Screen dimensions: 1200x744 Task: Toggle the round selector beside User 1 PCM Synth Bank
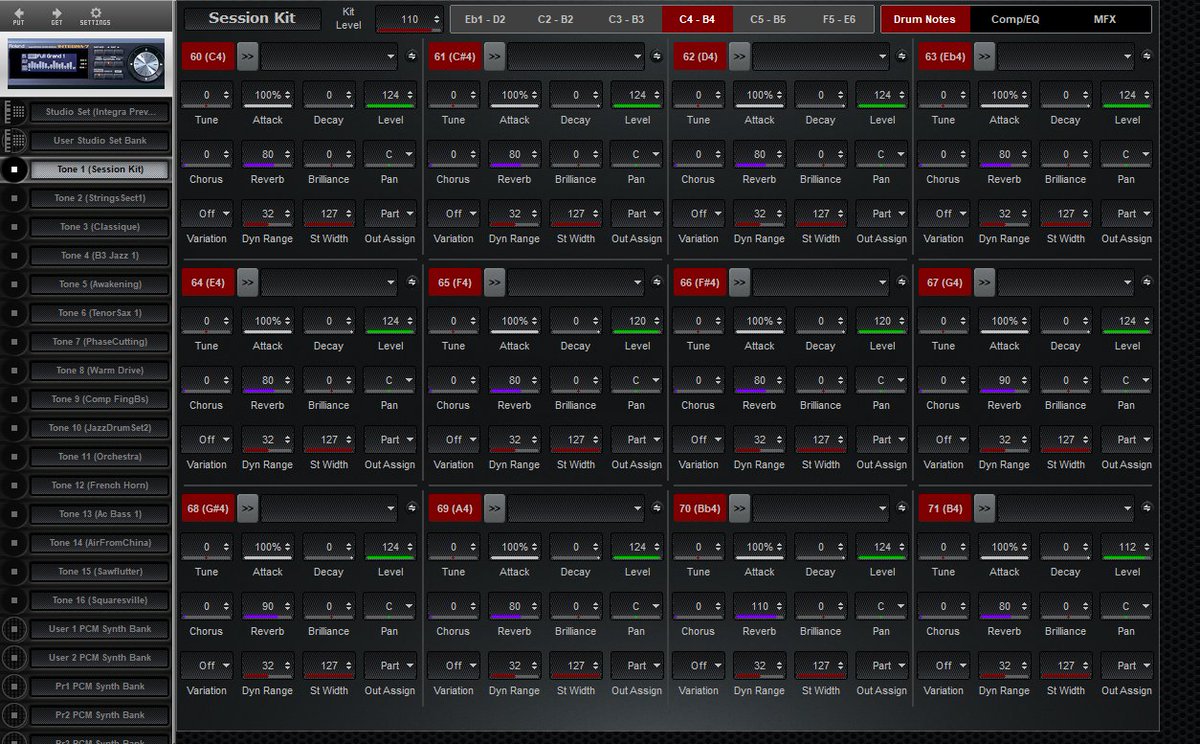(x=14, y=628)
